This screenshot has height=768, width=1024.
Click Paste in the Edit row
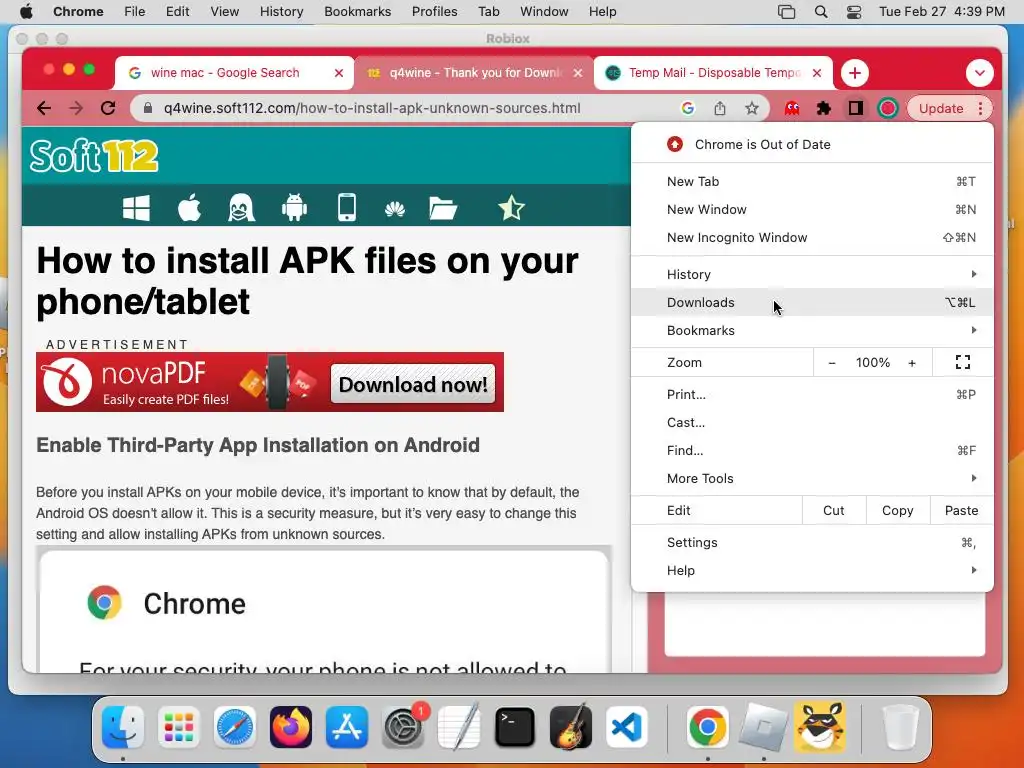[x=961, y=511]
